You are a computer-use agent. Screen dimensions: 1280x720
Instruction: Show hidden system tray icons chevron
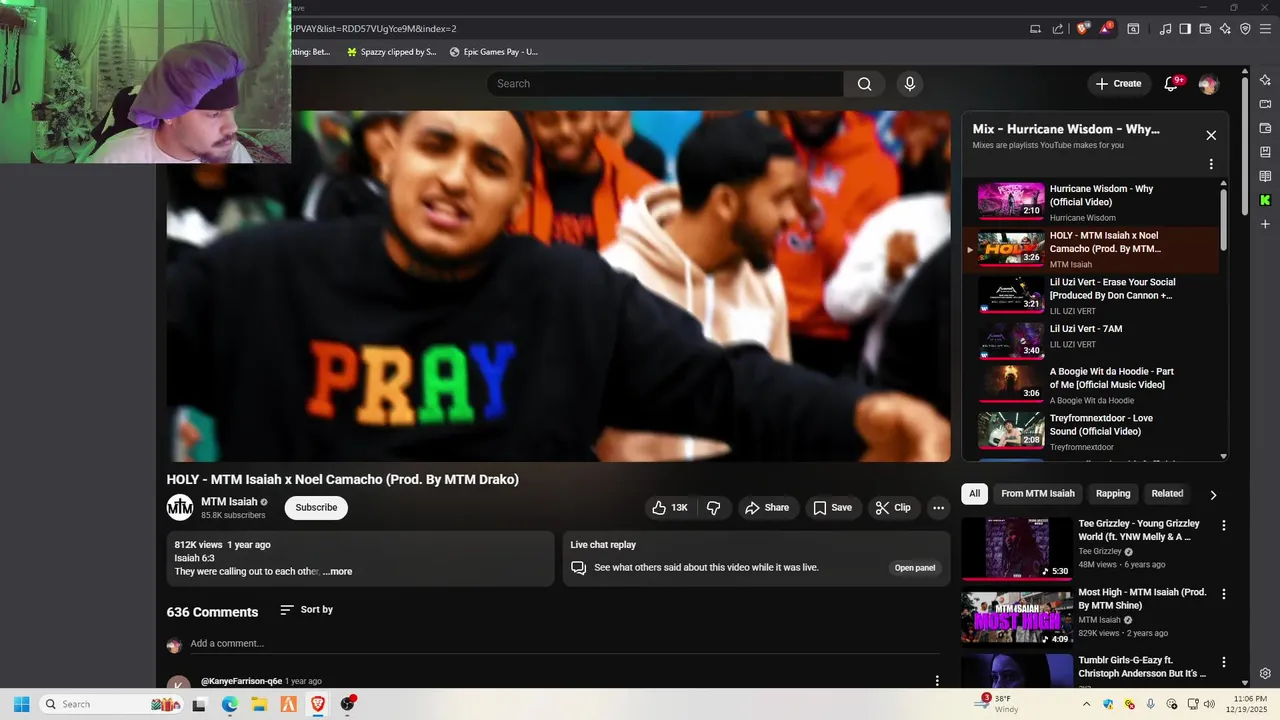click(x=1087, y=704)
